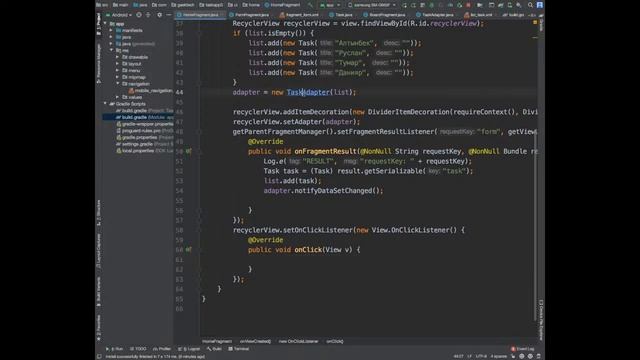Click the search everywhere magnifier icon
The height and width of the screenshot is (360, 640).
coord(530,5)
